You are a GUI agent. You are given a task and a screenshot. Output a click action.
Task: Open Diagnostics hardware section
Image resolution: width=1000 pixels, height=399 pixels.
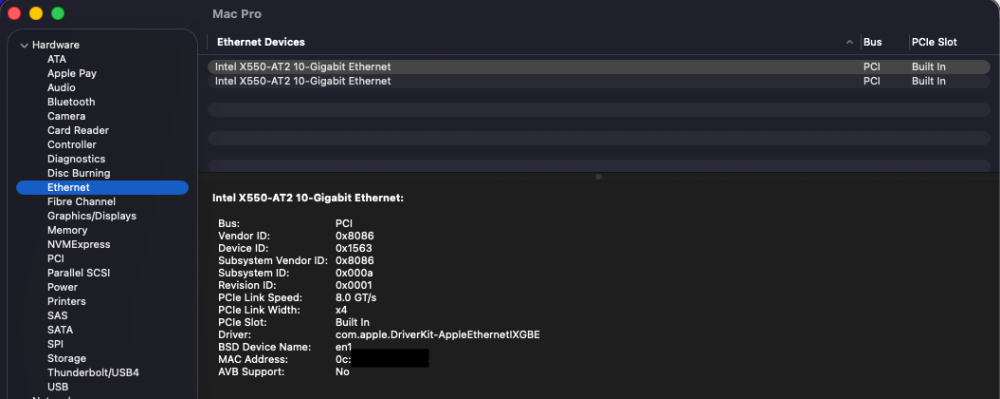76,159
